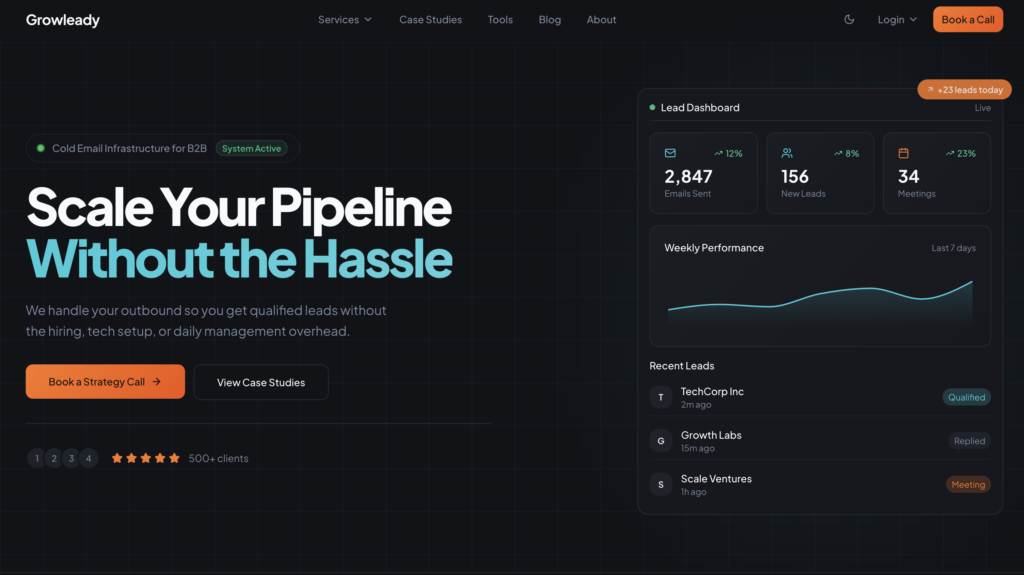Viewport: 1024px width, 575px height.
Task: Click the first client avatar numbered 1
Action: click(x=37, y=458)
